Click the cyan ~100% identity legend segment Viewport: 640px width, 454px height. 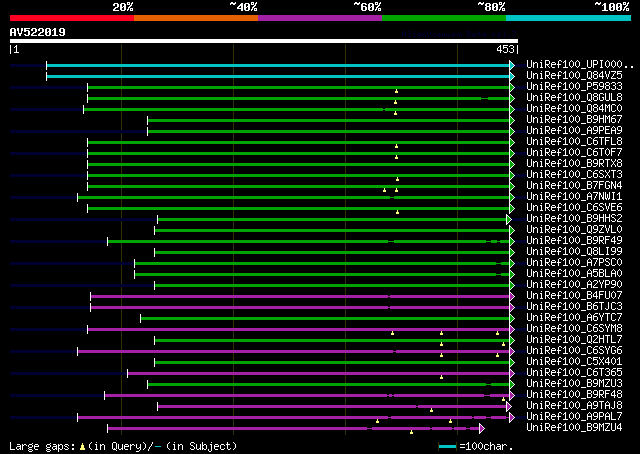click(569, 18)
